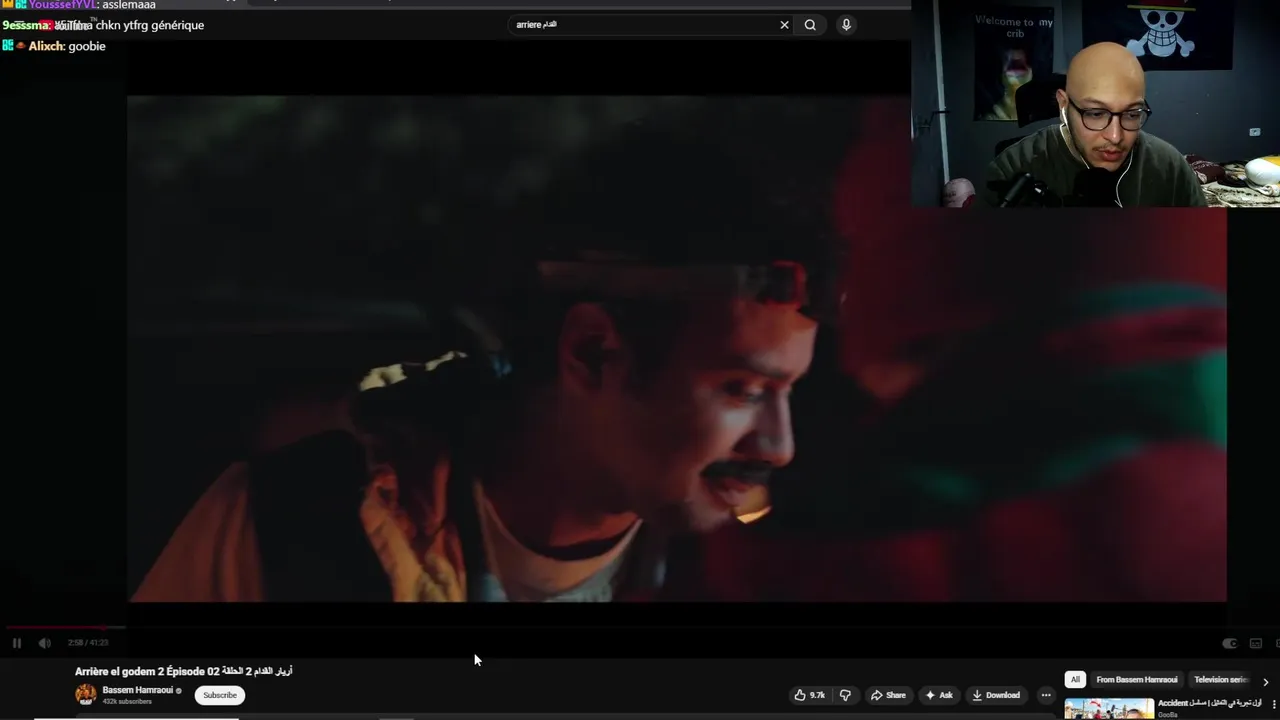Screen dimensions: 1280x720
Task: Like the video showing 9.7k likes
Action: click(810, 695)
